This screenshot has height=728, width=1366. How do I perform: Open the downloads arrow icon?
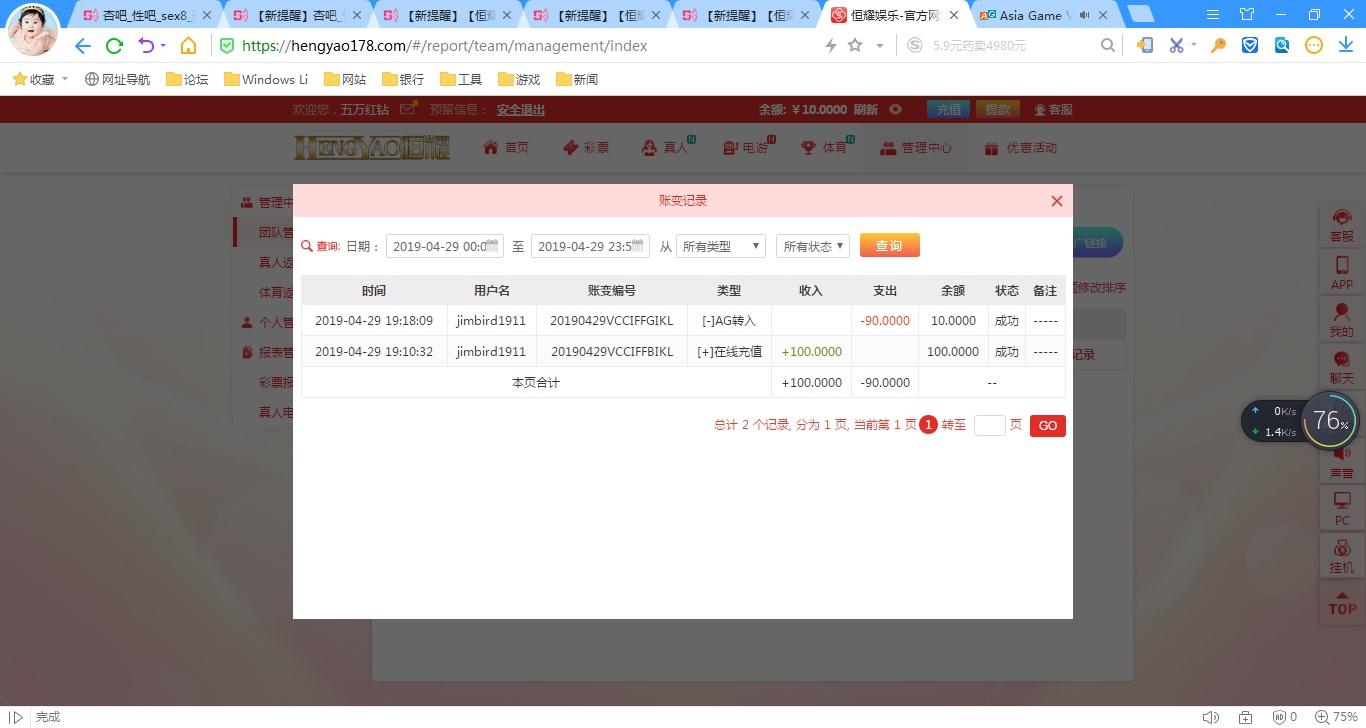(x=1346, y=45)
